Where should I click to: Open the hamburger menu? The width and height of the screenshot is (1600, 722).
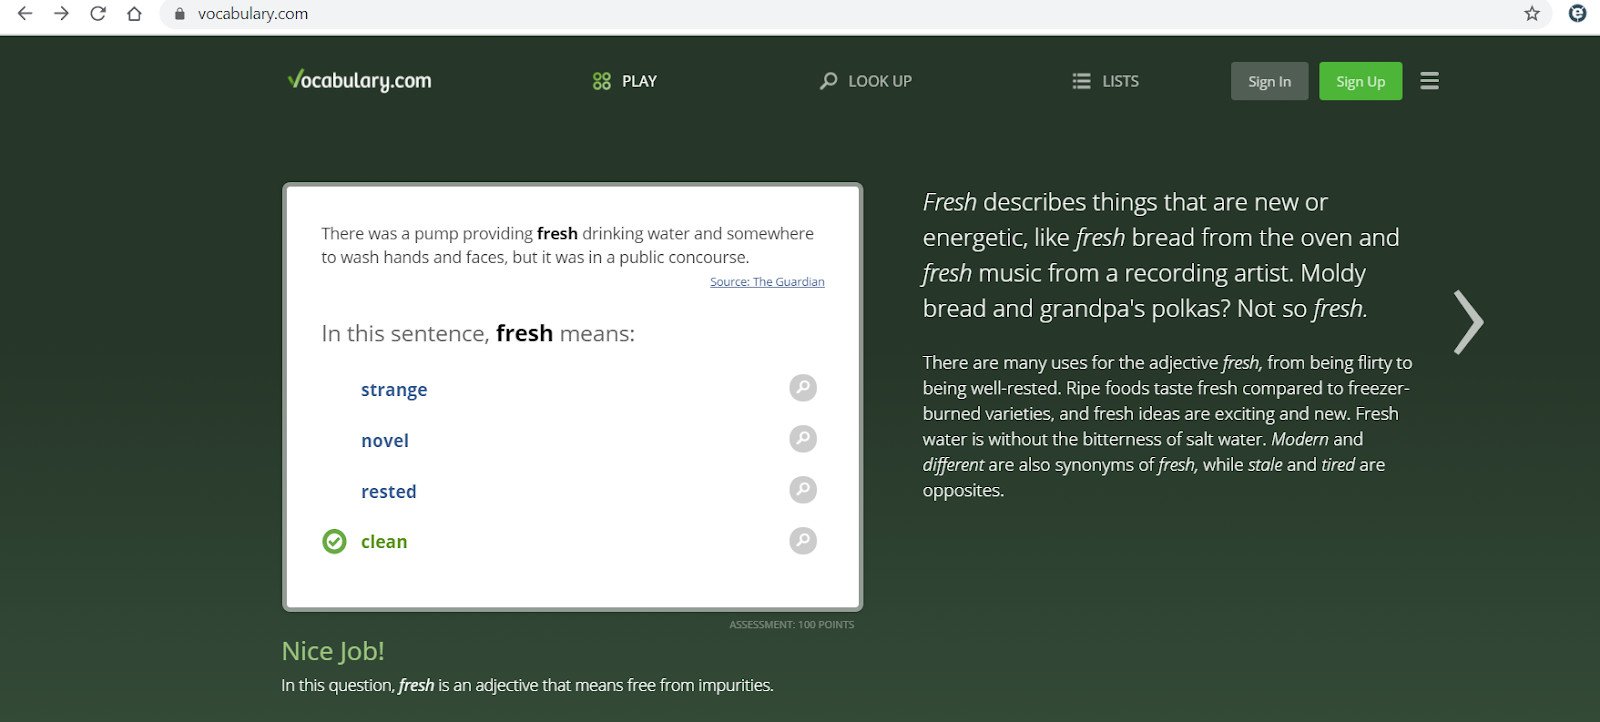[x=1429, y=81]
